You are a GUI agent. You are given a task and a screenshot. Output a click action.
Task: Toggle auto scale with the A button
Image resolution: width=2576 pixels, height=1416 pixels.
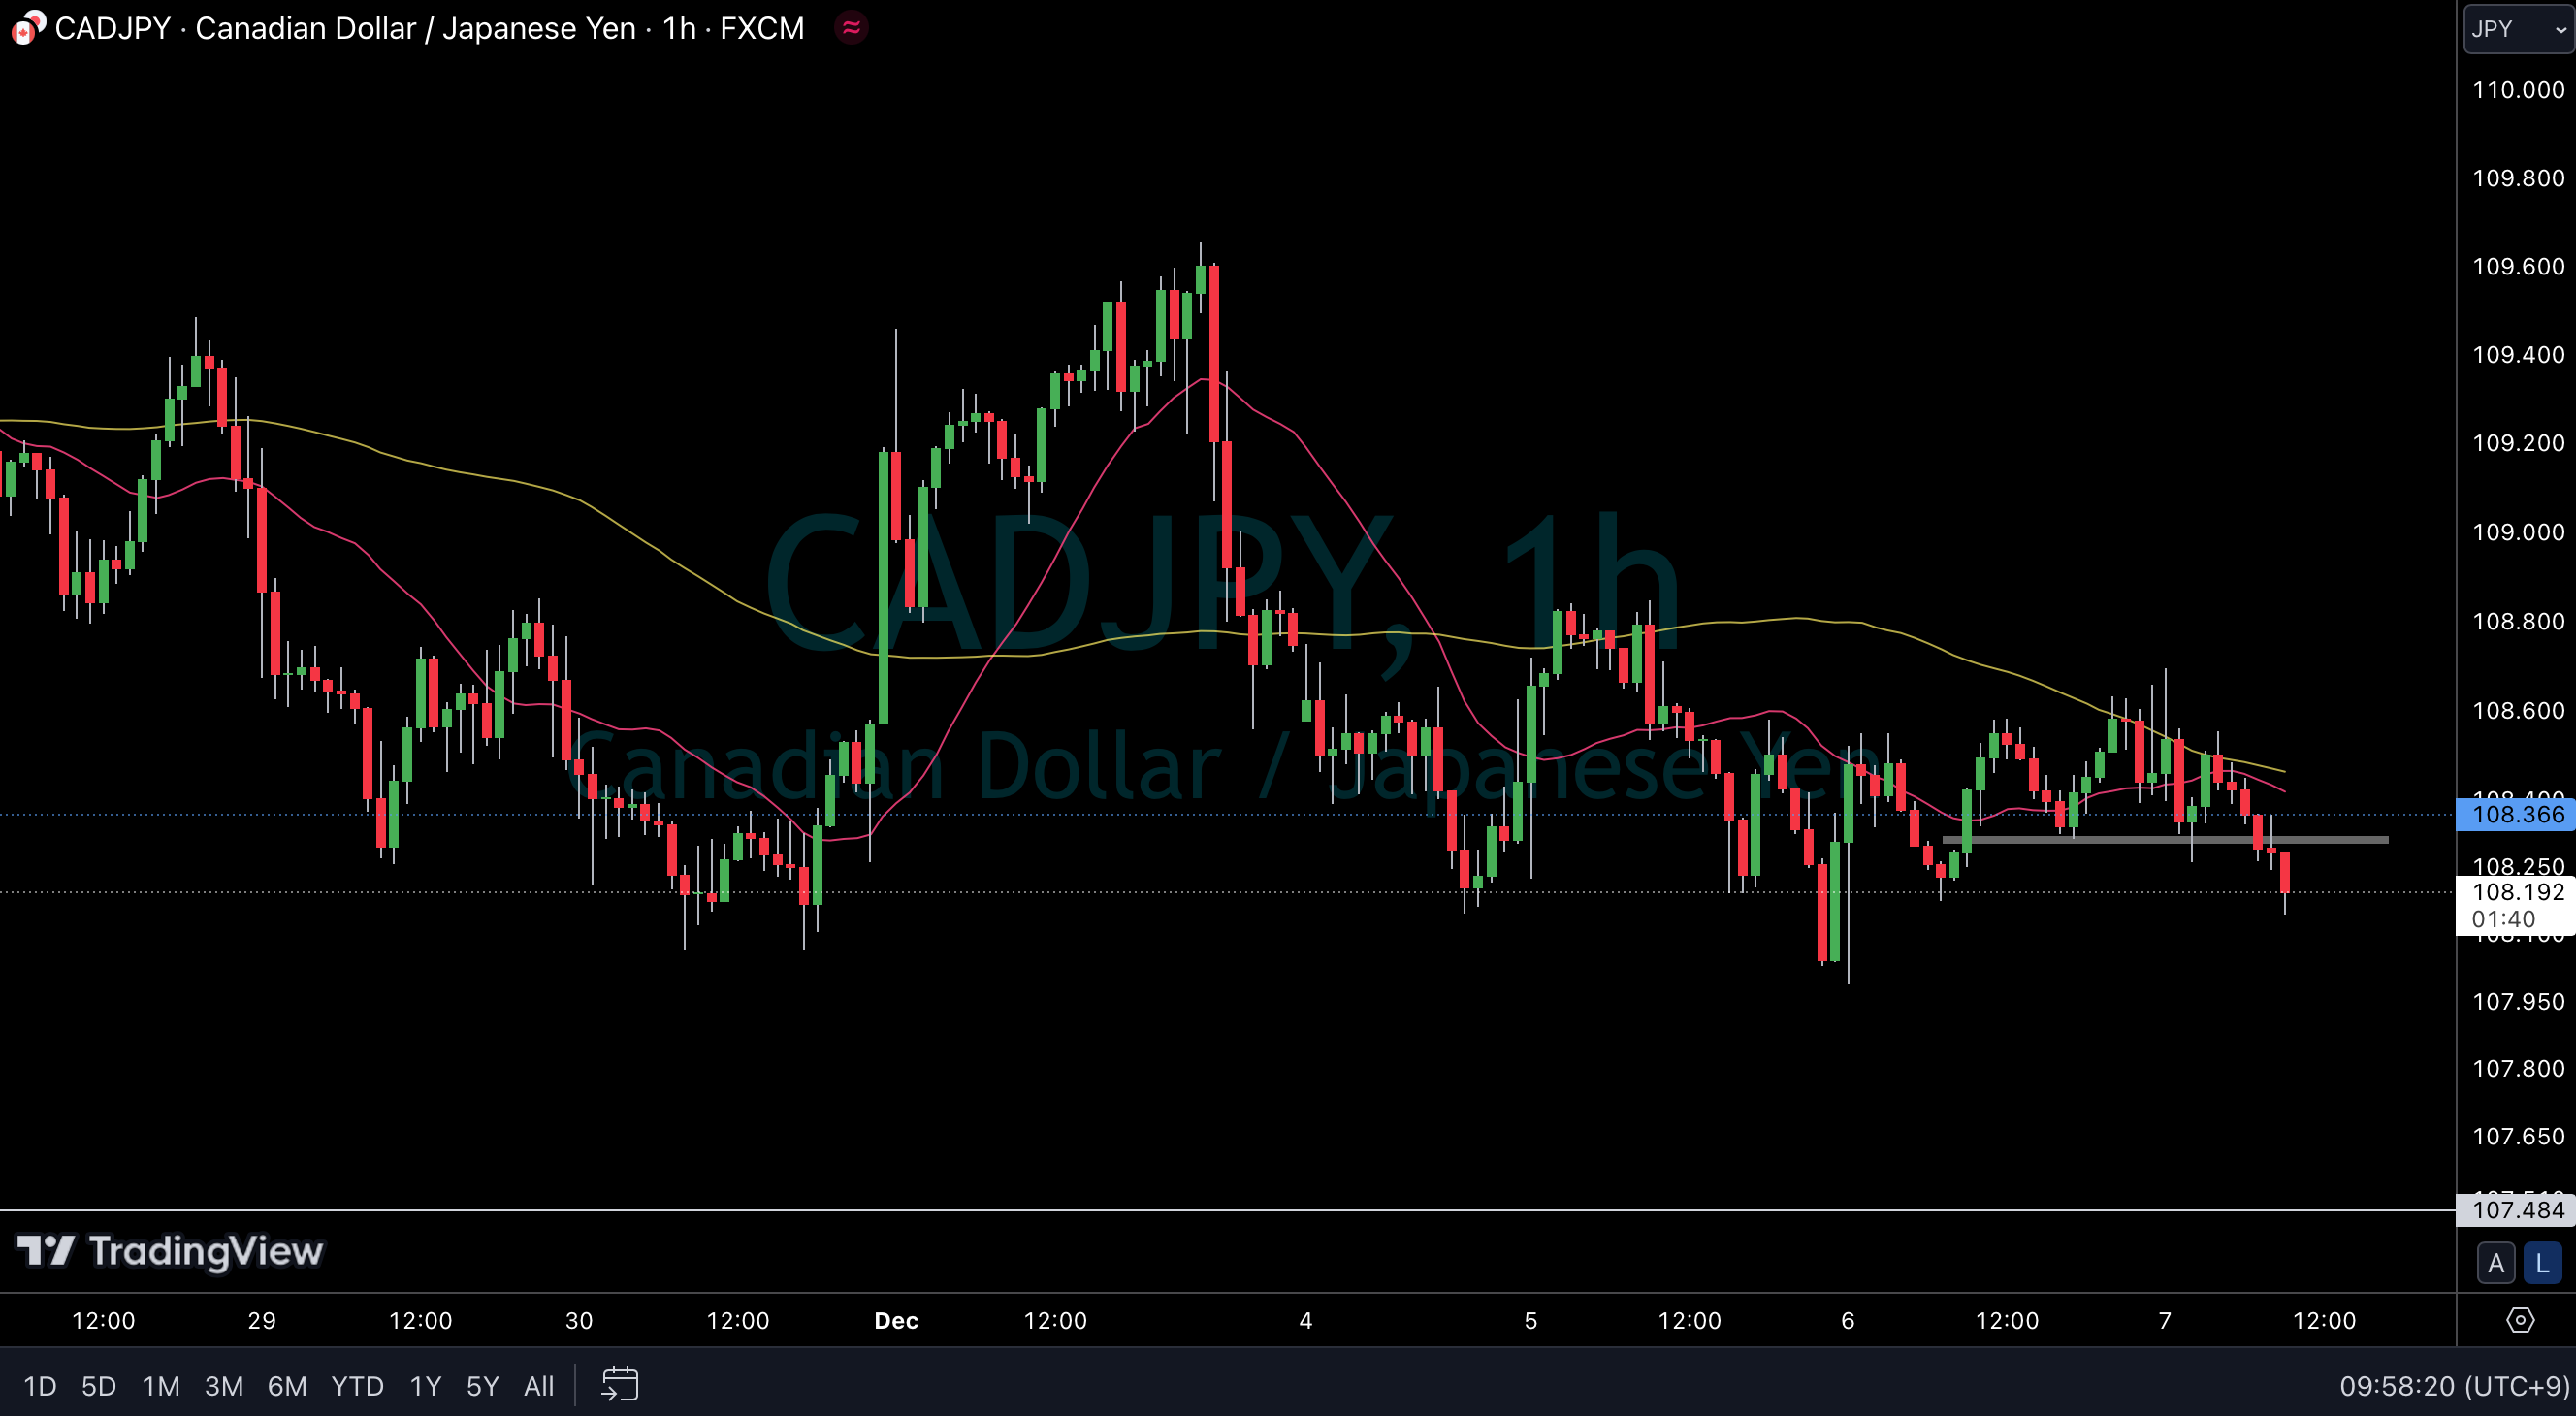(x=2495, y=1263)
